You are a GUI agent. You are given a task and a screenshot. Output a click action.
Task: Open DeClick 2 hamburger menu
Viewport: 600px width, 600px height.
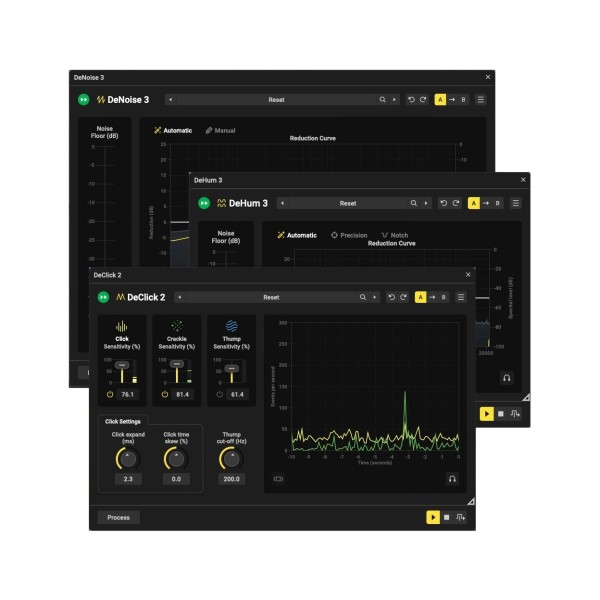click(461, 297)
